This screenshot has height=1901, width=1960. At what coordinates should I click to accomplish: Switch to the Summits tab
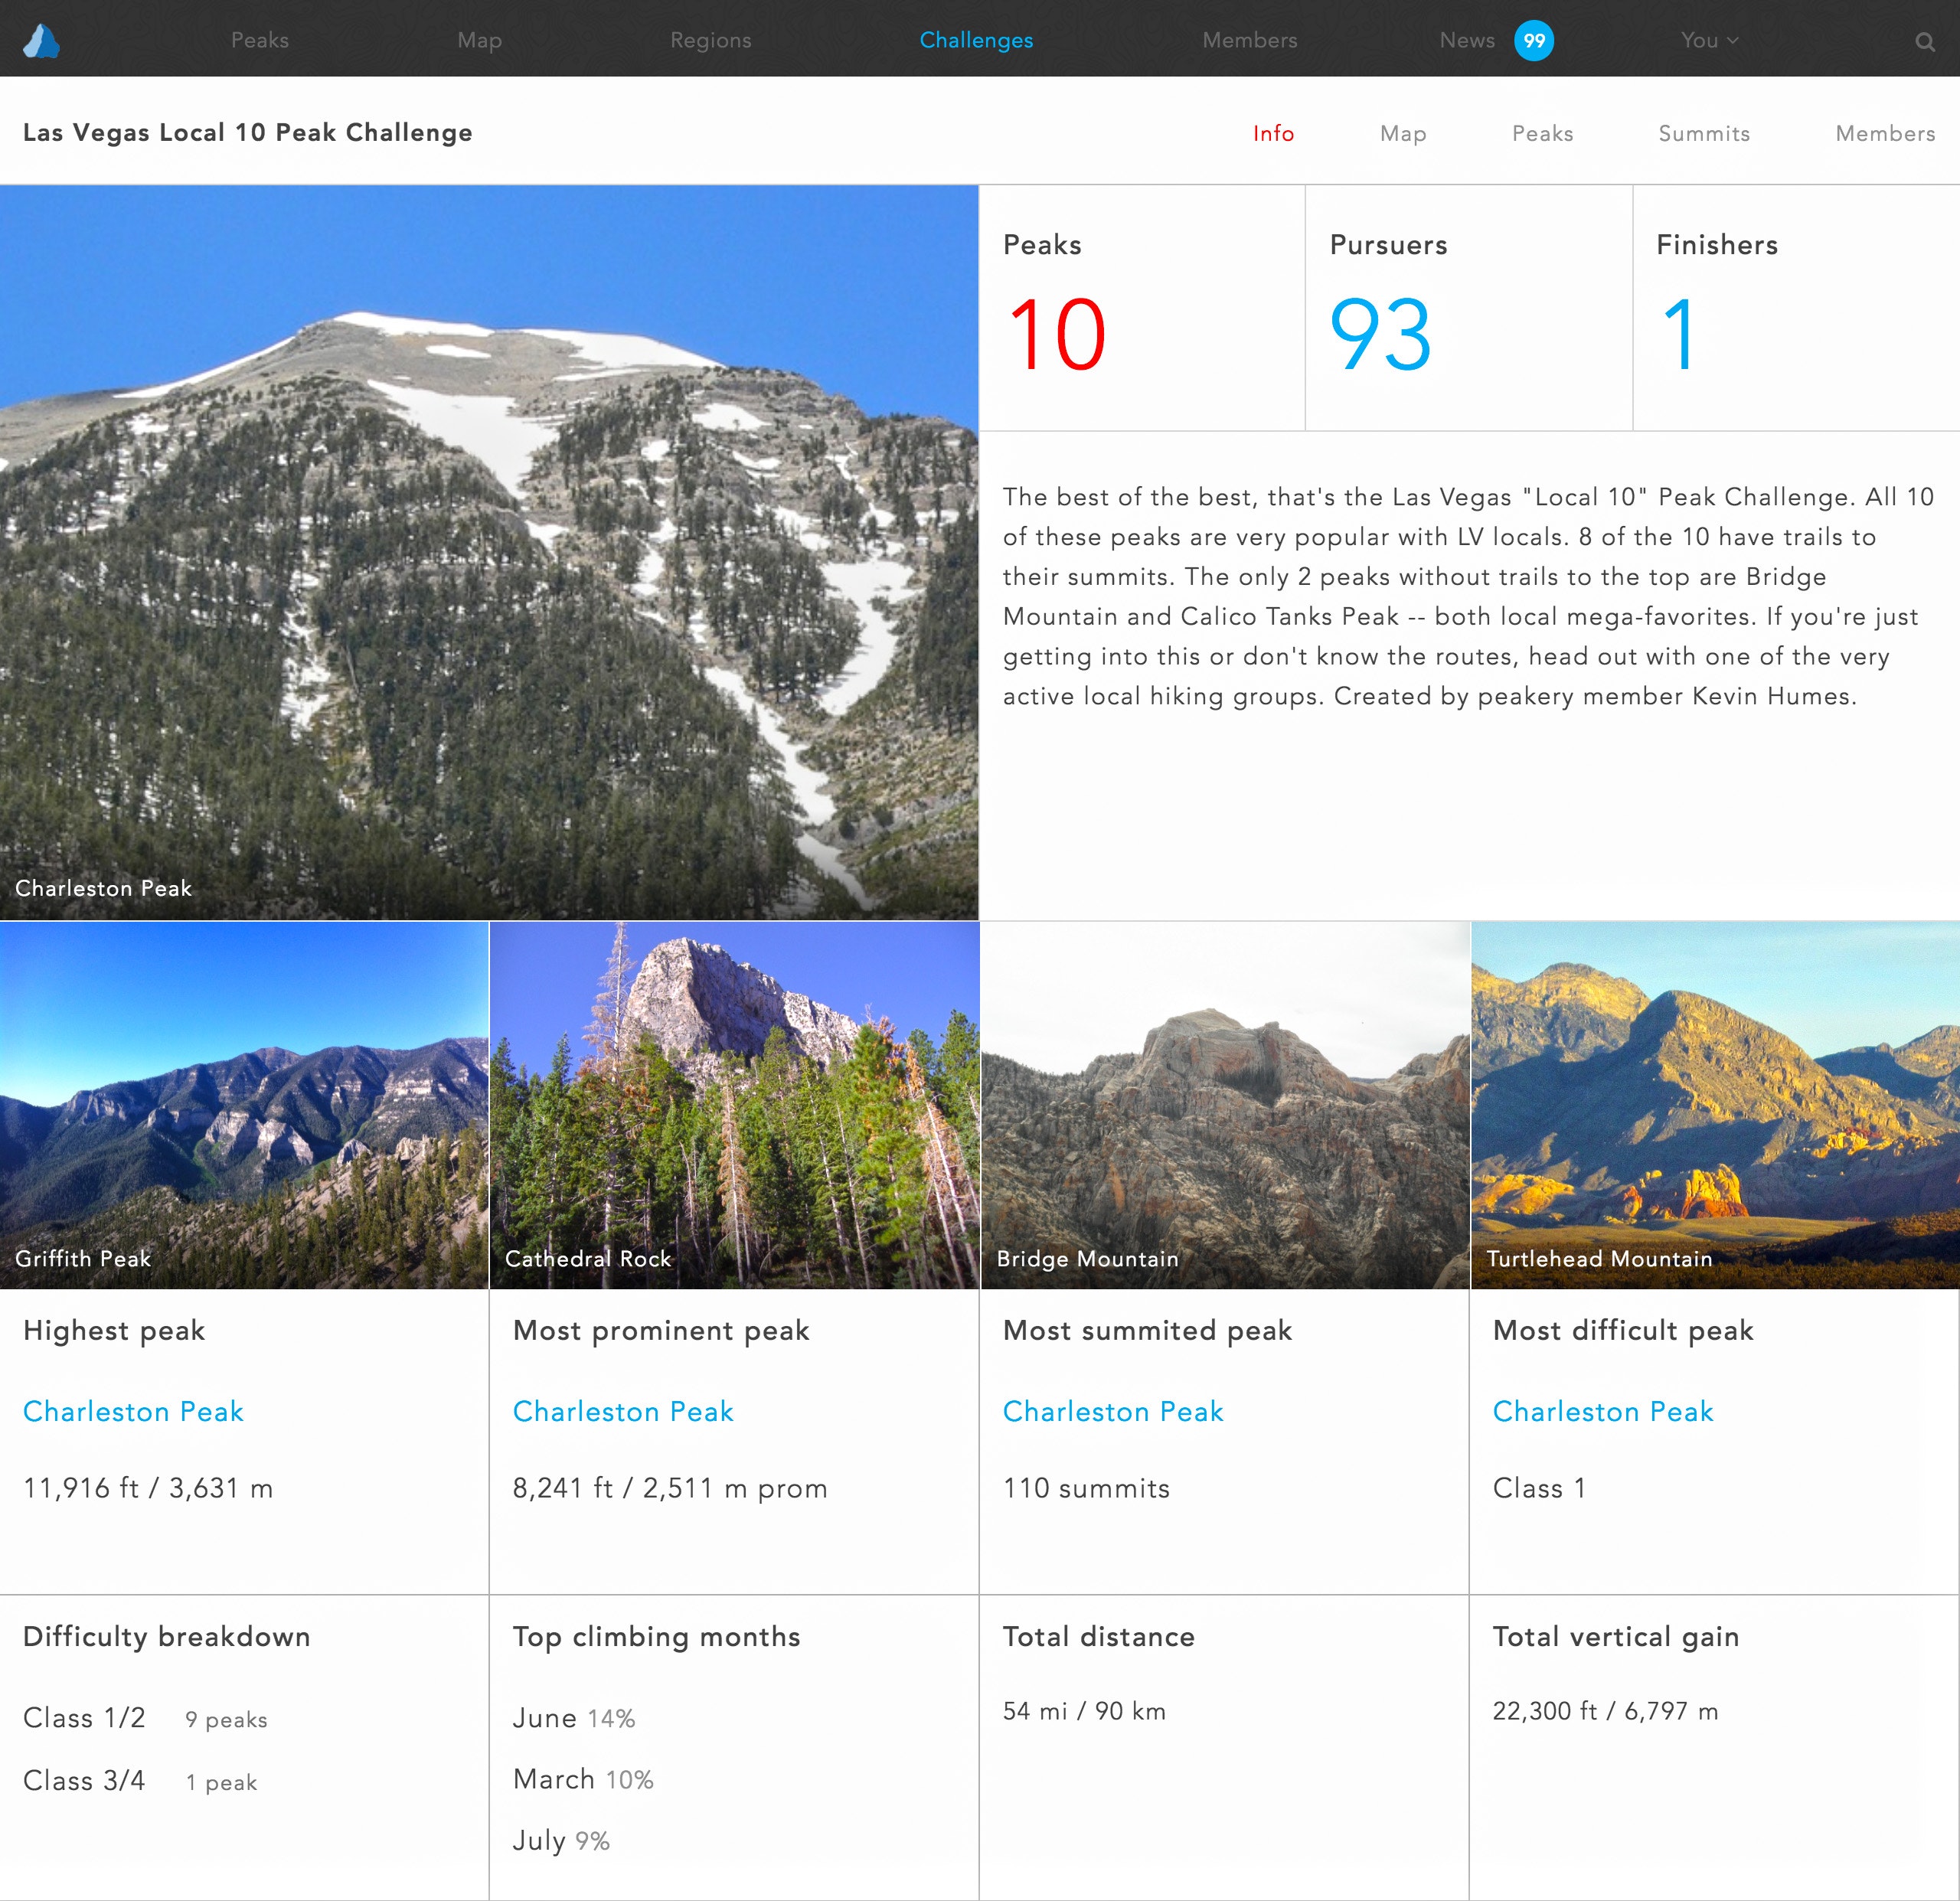click(x=1703, y=133)
